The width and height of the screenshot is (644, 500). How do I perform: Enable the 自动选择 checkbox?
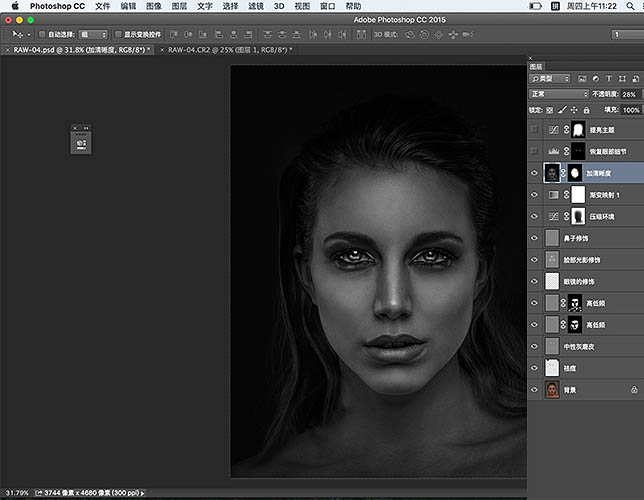click(42, 33)
